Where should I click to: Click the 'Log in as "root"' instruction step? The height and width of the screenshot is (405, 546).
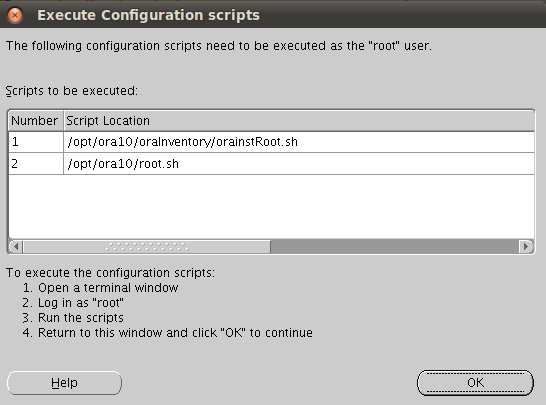[73, 303]
